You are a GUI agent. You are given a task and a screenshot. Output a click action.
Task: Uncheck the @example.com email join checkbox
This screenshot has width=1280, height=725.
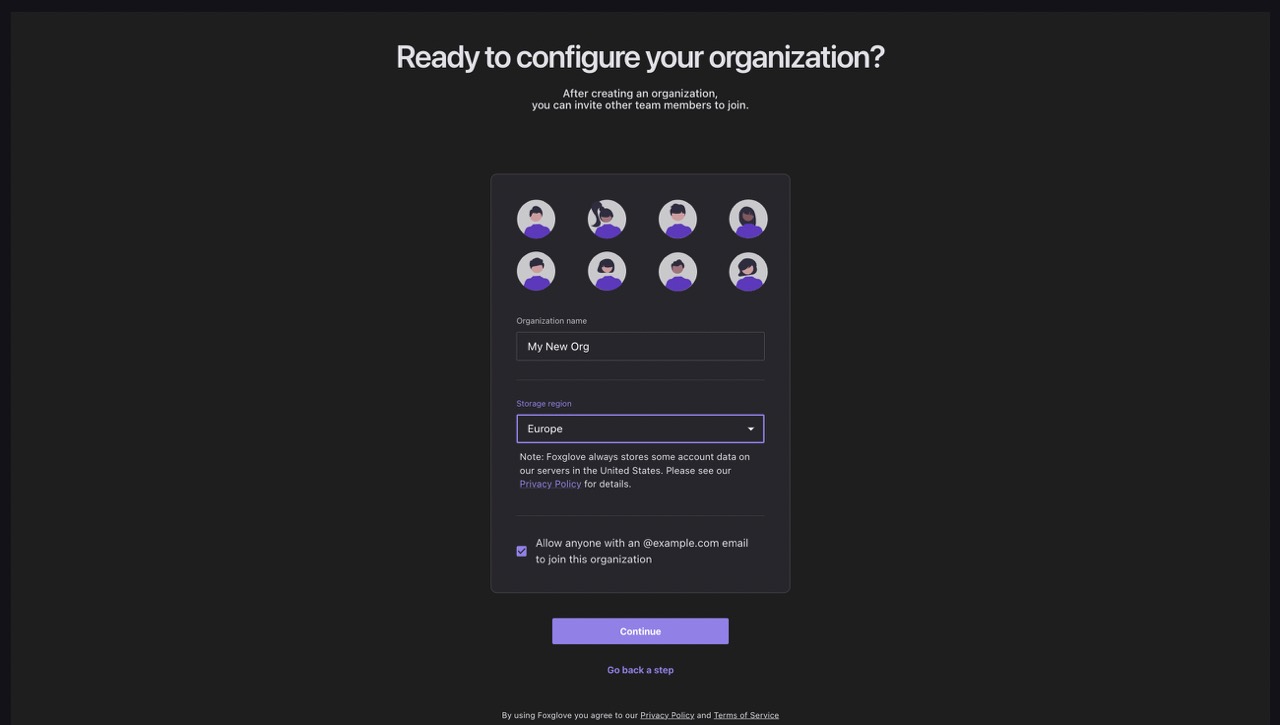point(521,551)
